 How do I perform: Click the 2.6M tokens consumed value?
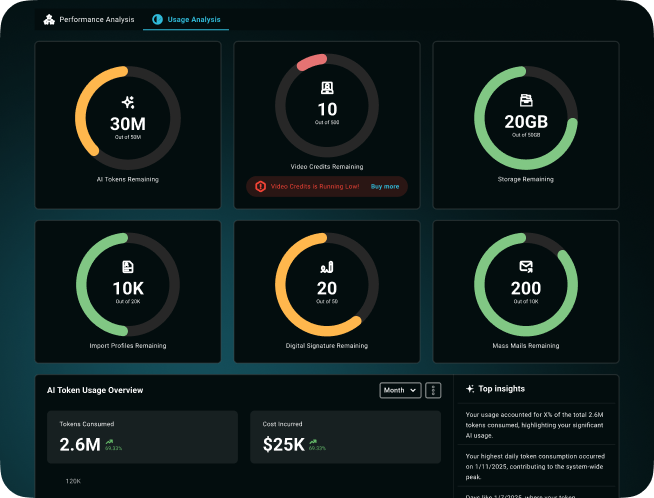[80, 445]
